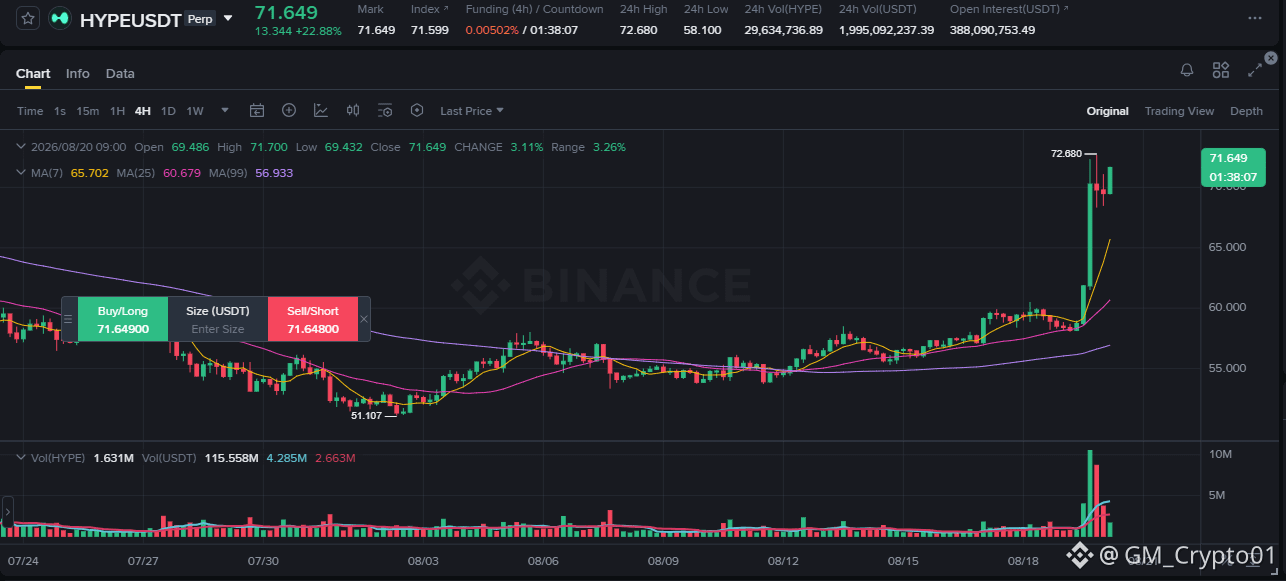Click the circled plus icon in the toolbar
Screen dimensions: 1286x581
click(x=289, y=111)
